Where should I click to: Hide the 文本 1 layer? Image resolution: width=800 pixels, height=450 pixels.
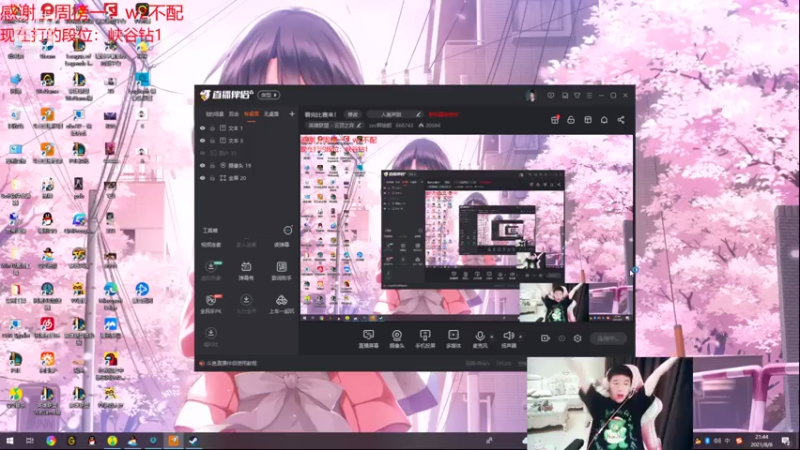(203, 128)
